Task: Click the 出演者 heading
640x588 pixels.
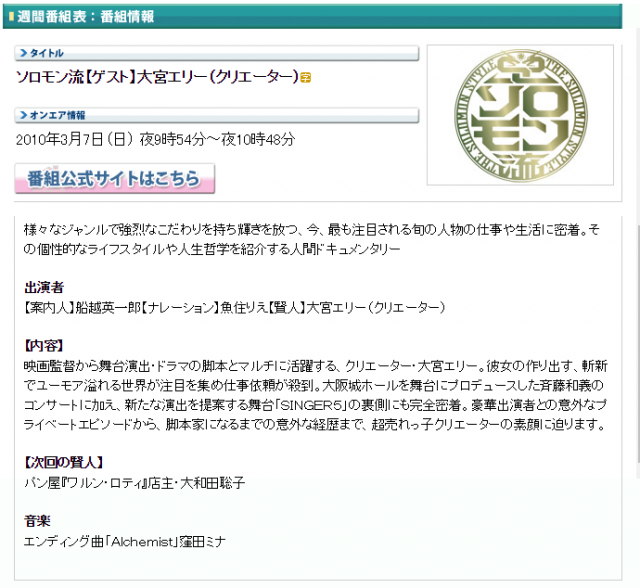Action: pyautogui.click(x=44, y=287)
